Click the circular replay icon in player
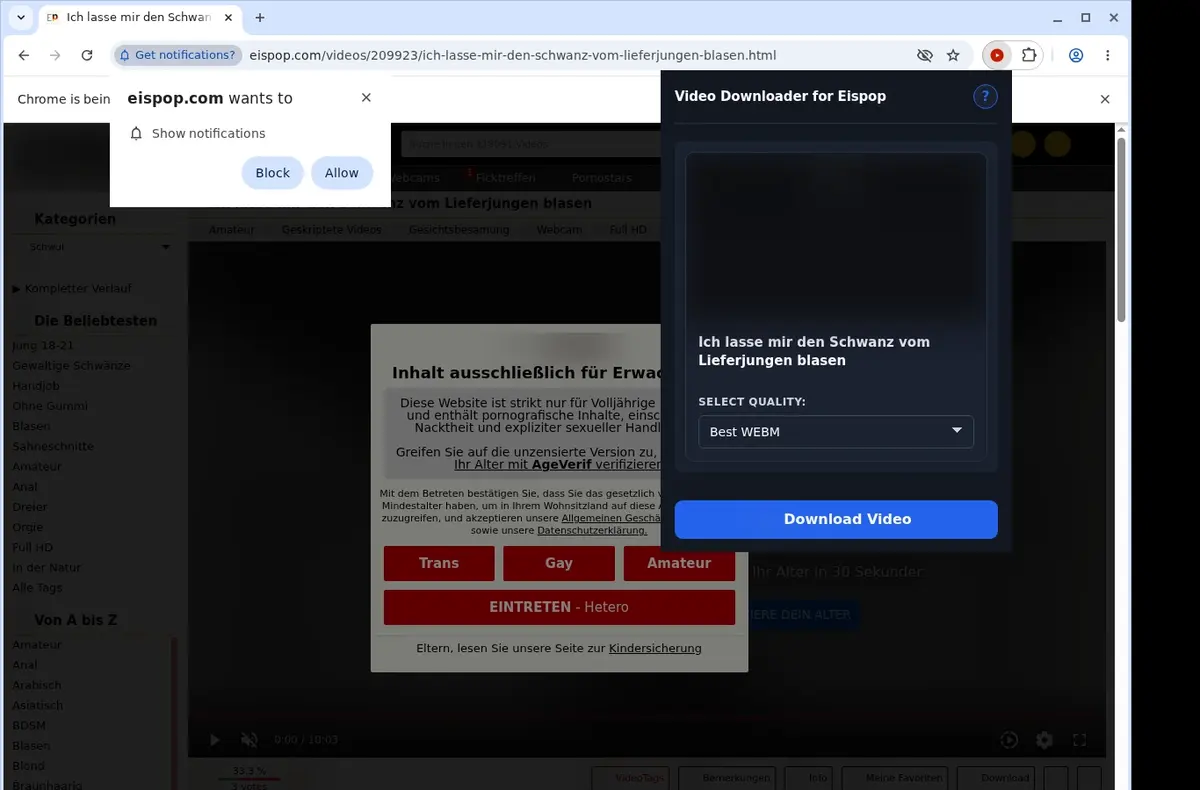The height and width of the screenshot is (790, 1200). pyautogui.click(x=1009, y=740)
